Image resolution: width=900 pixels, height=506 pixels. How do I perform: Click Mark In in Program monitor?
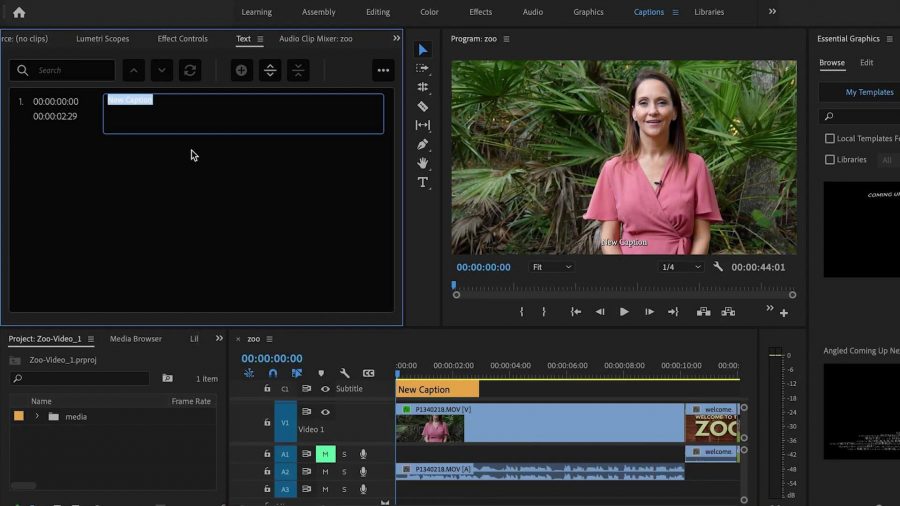(521, 312)
